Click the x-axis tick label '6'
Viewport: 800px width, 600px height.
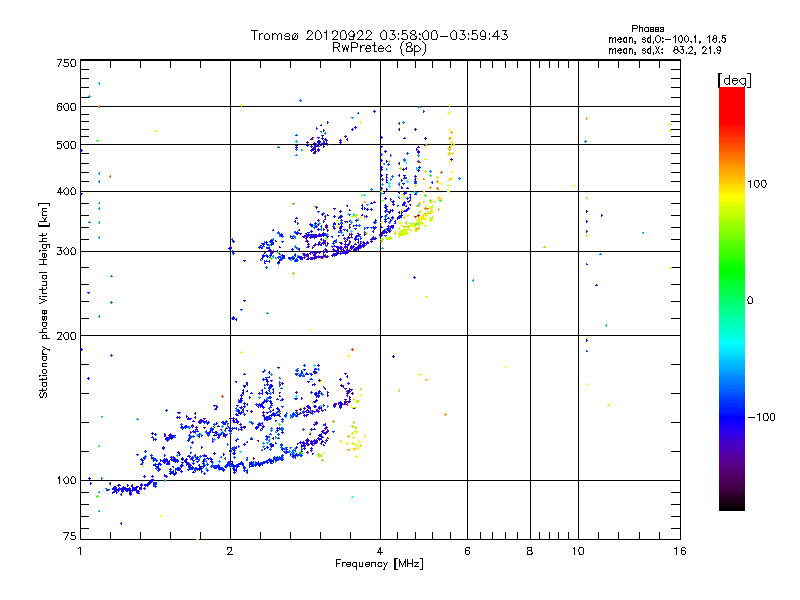467,551
